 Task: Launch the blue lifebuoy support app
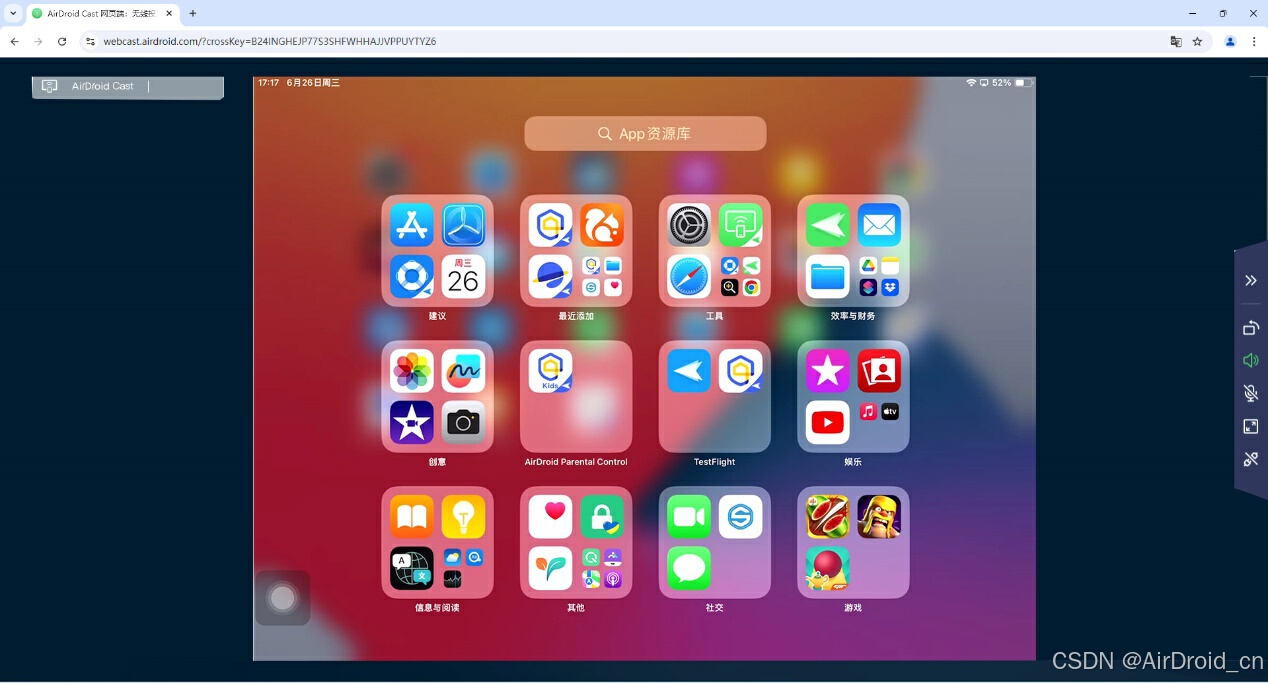[x=412, y=277]
